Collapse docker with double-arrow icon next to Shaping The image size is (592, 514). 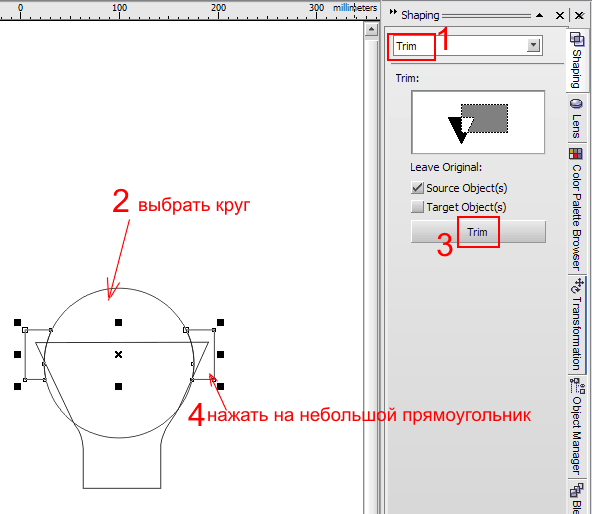(393, 12)
